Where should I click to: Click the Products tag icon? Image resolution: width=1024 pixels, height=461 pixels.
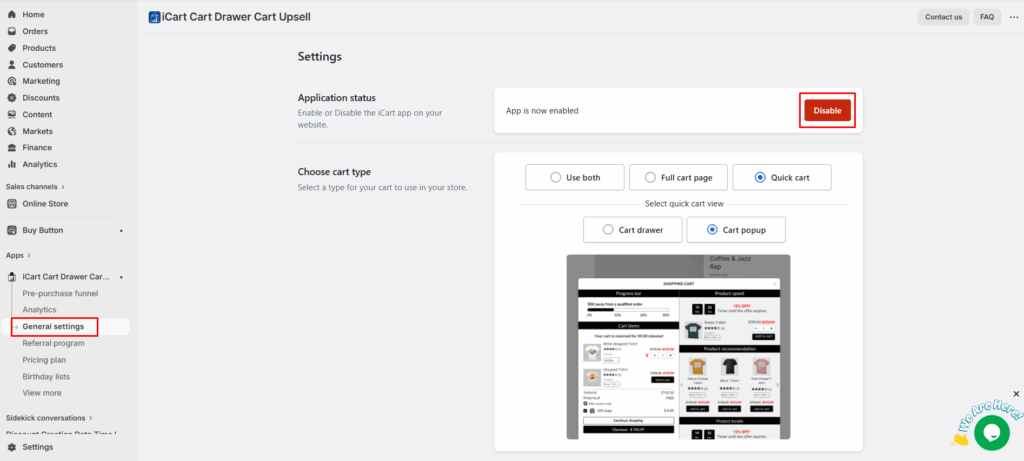(12, 48)
